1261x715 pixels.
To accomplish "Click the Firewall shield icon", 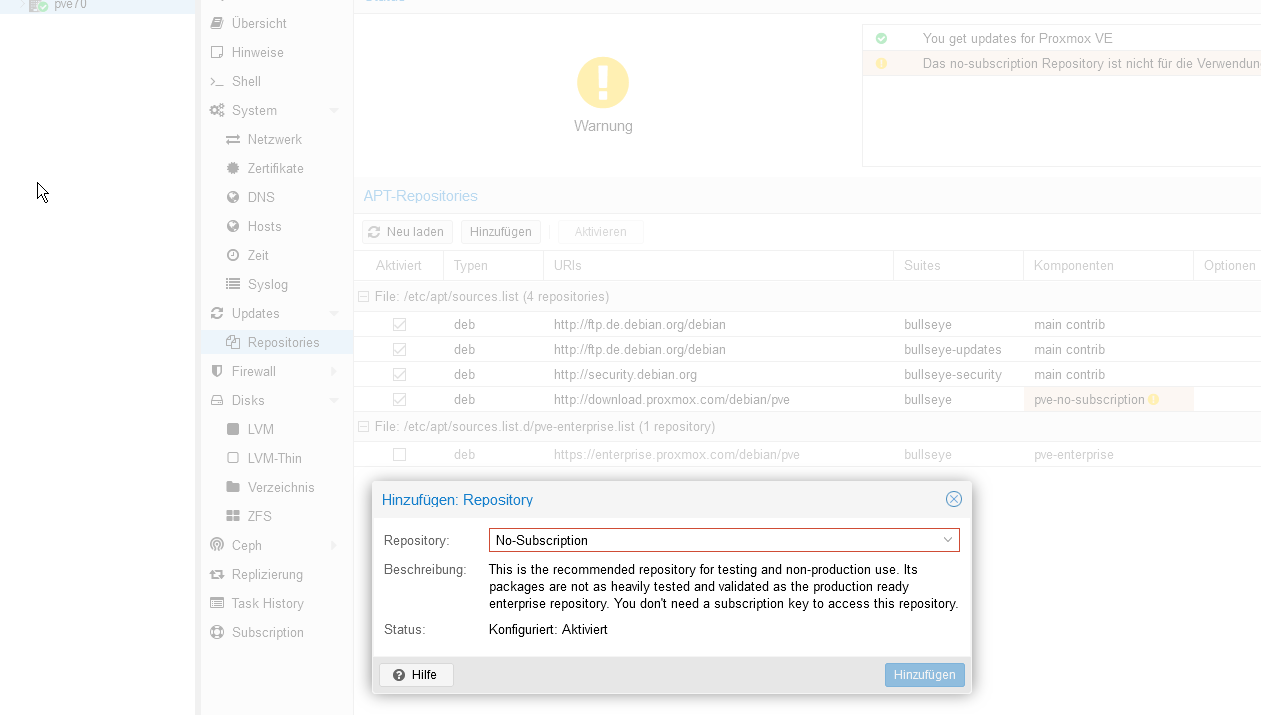I will [x=217, y=371].
